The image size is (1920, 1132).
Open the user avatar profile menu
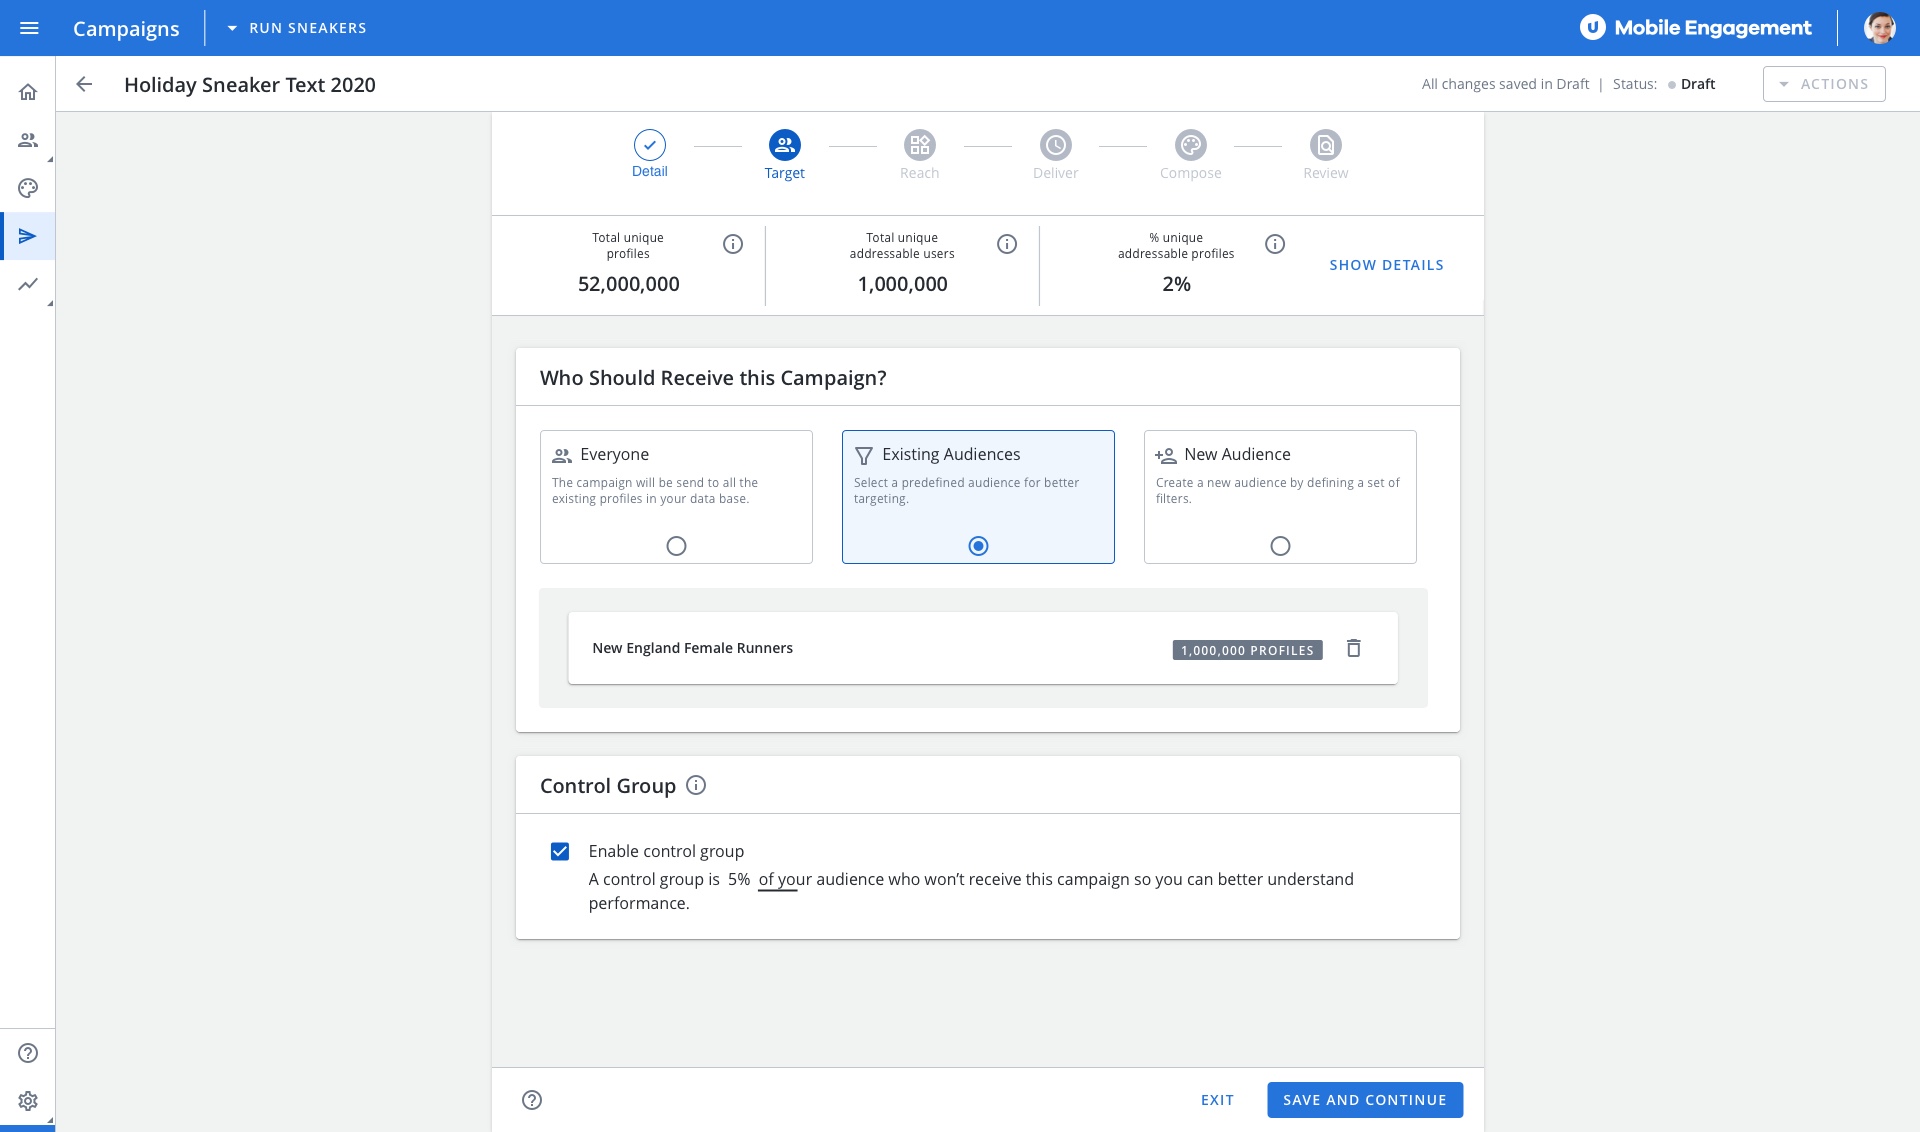click(x=1880, y=28)
